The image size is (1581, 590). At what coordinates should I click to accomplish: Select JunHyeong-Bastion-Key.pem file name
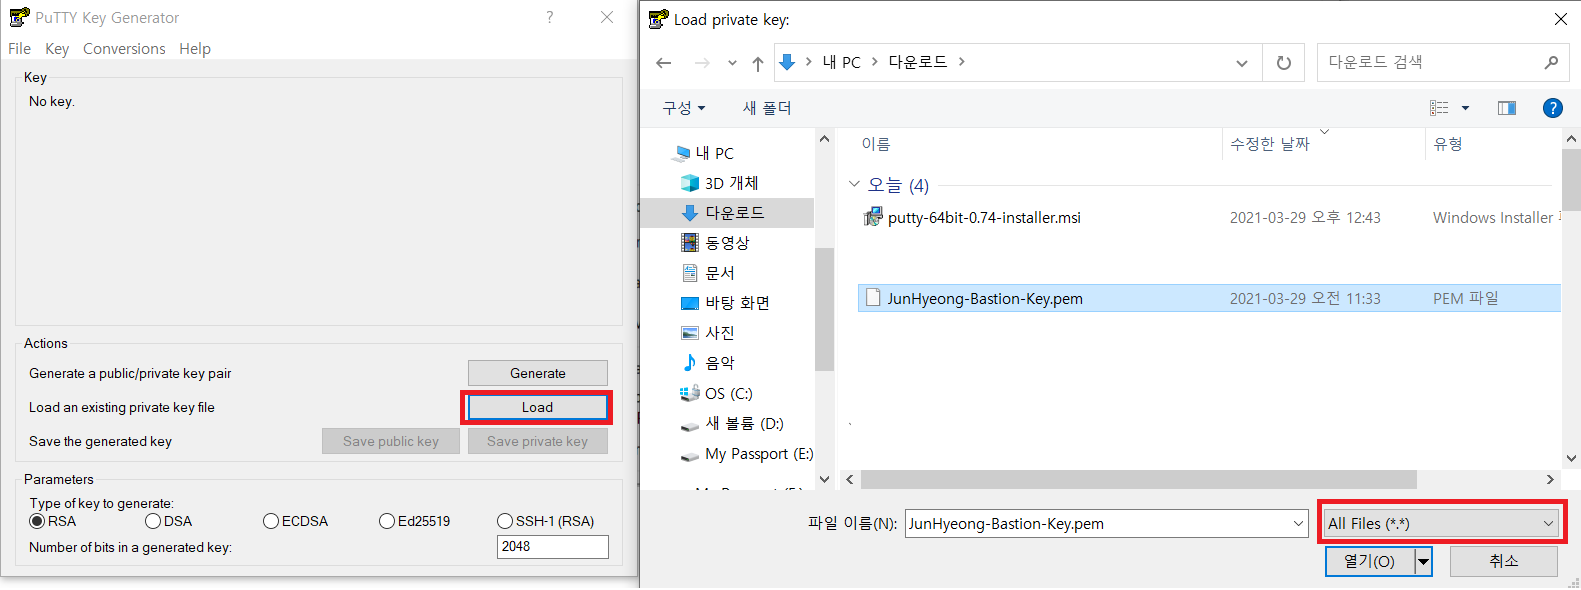tap(985, 298)
